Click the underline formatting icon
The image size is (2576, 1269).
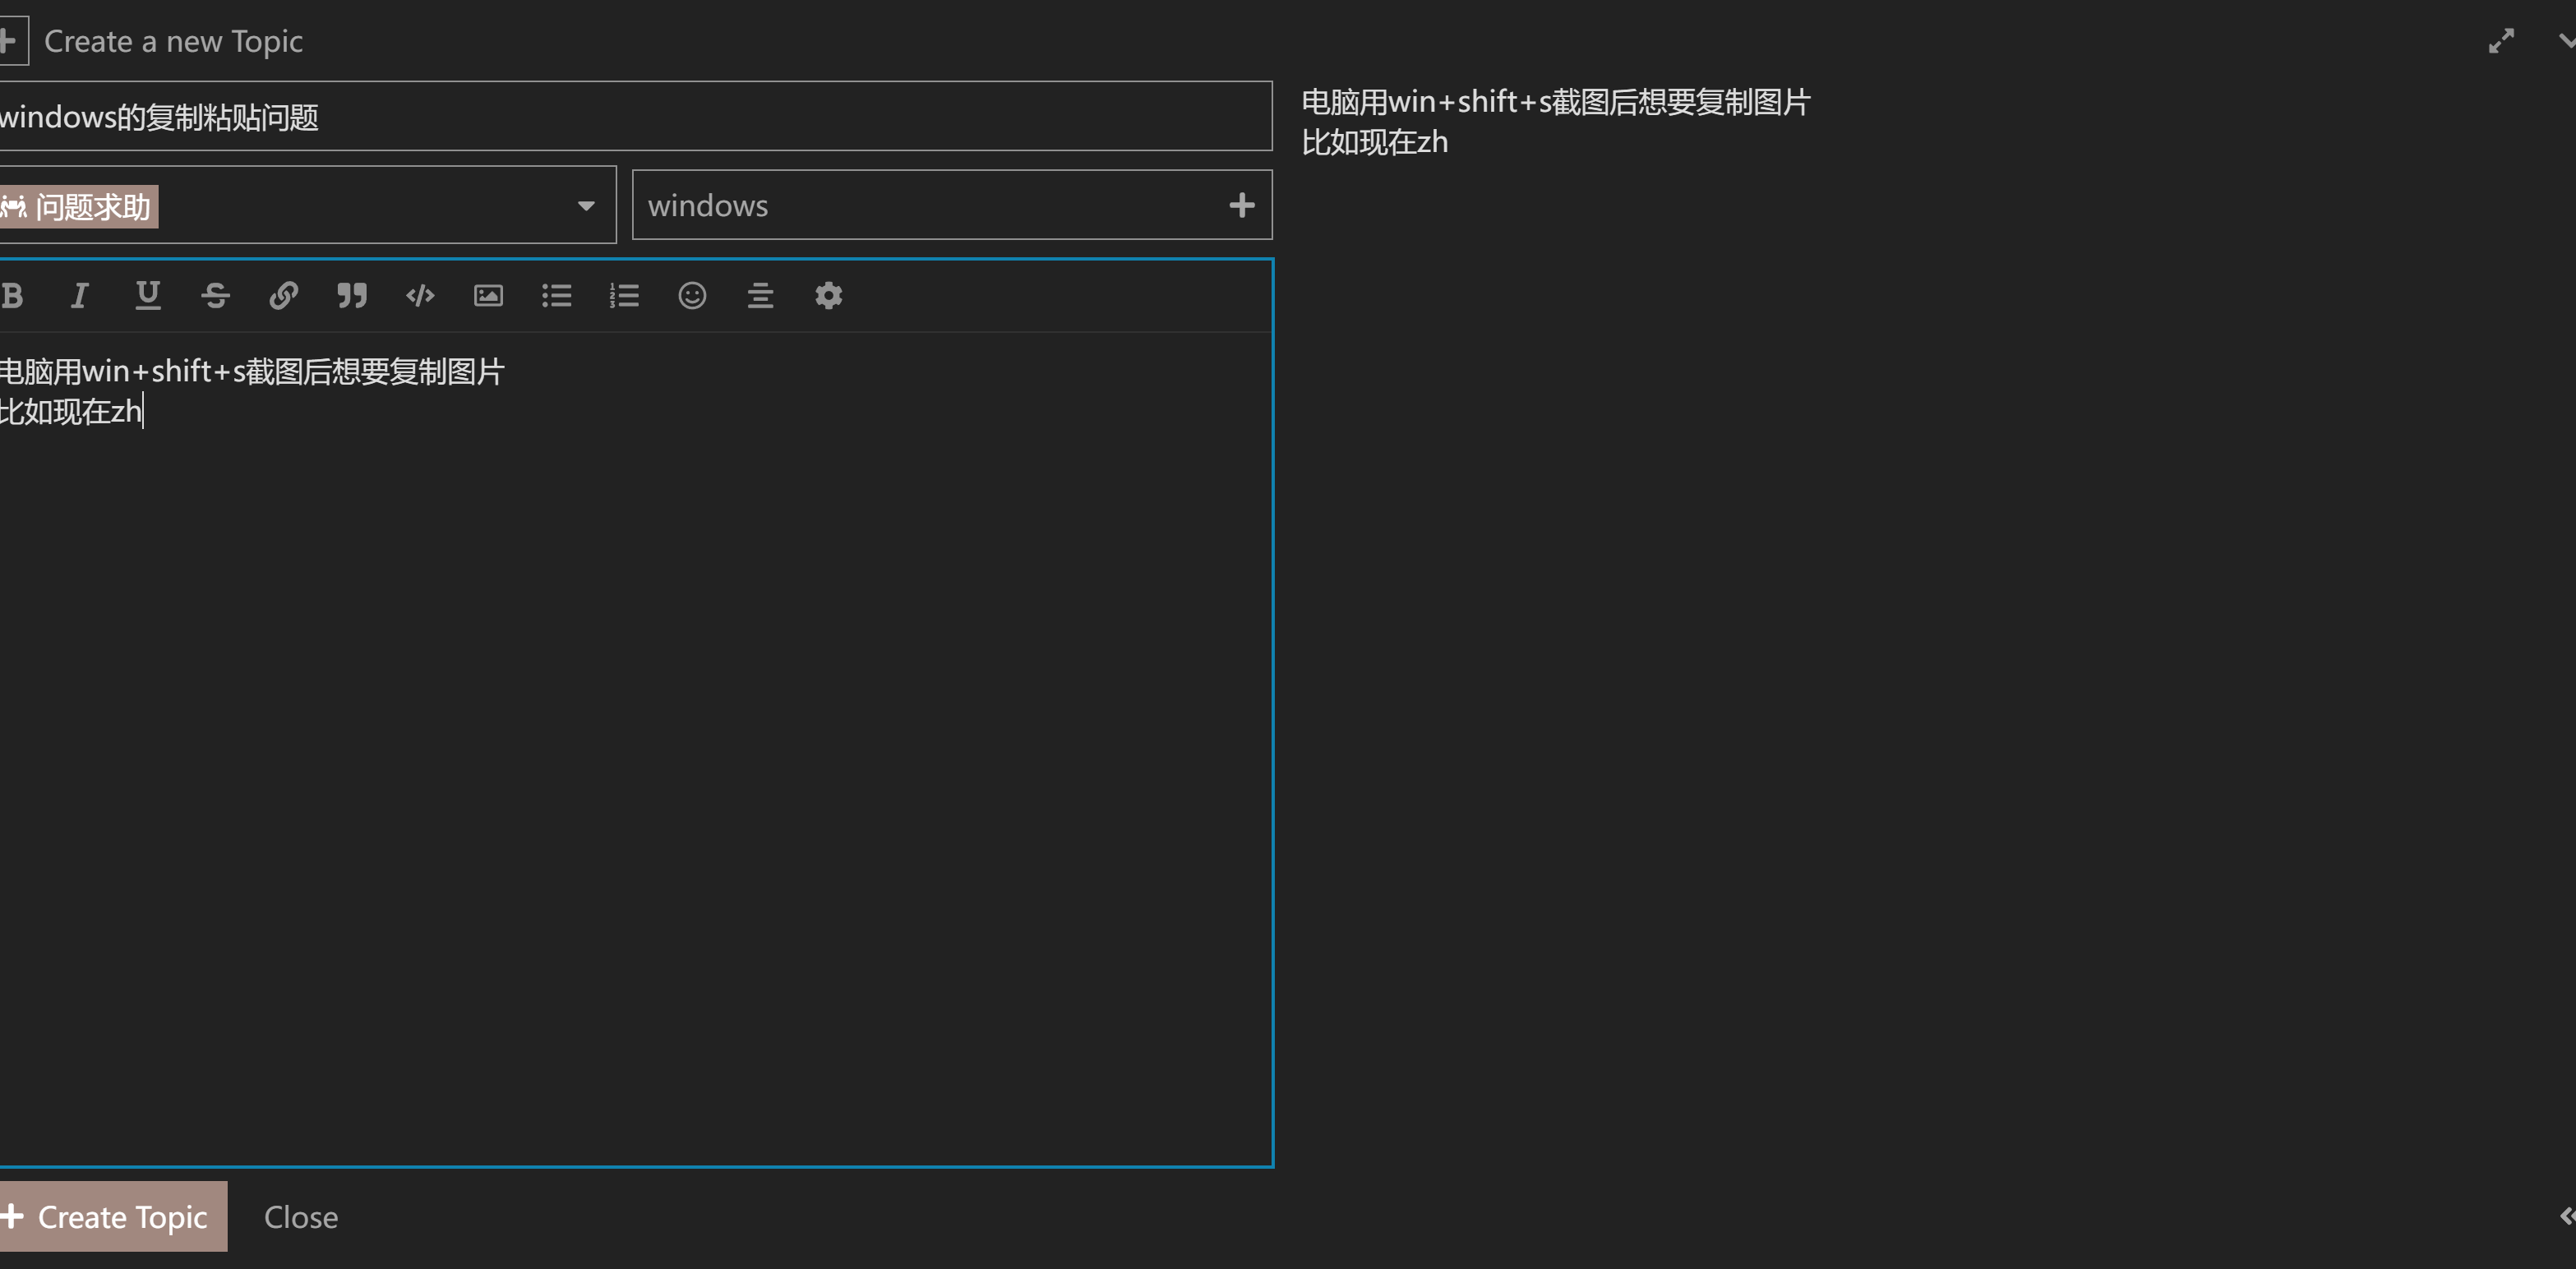[148, 296]
